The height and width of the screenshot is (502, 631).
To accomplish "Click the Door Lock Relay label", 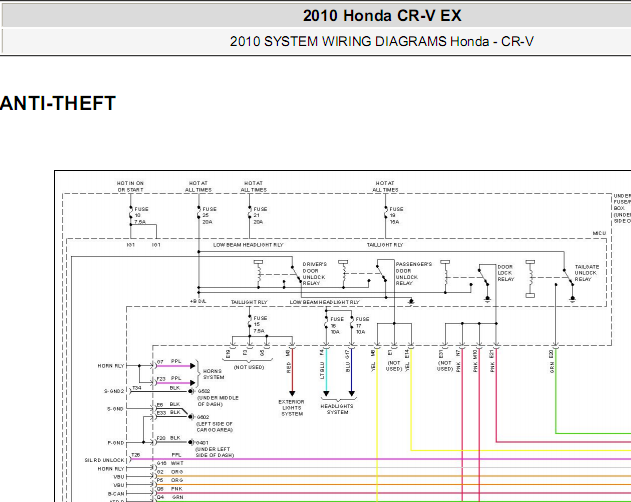I will coord(505,273).
